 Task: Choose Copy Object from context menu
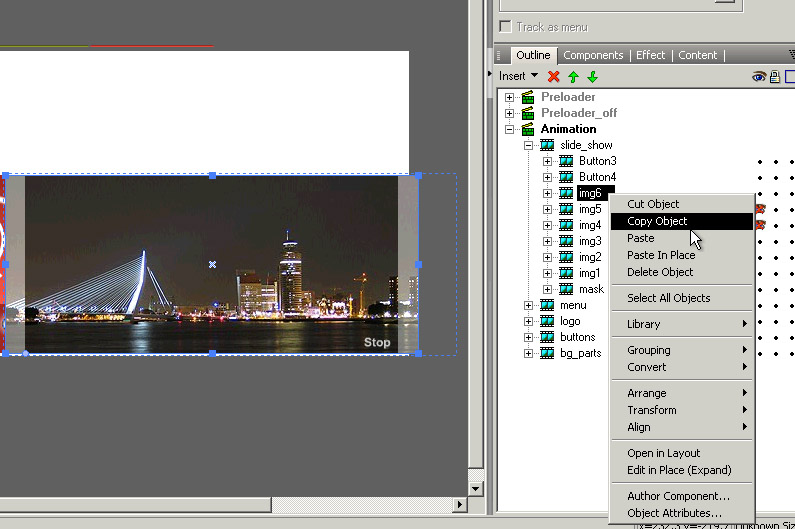(657, 221)
